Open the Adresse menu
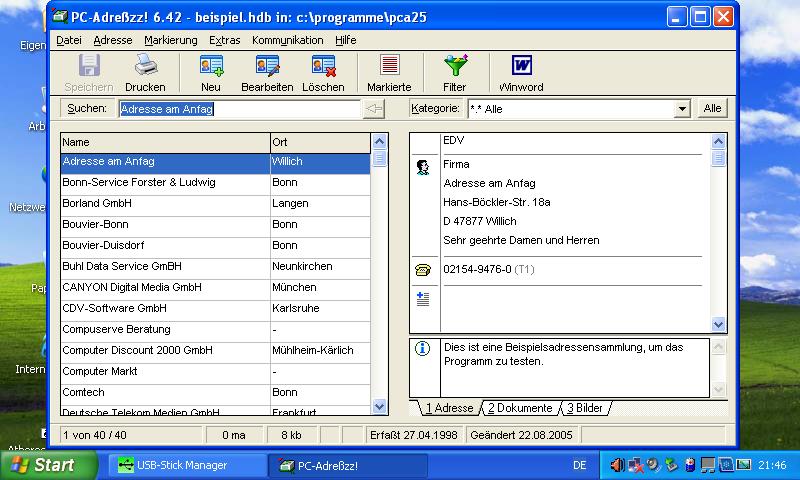 [113, 40]
